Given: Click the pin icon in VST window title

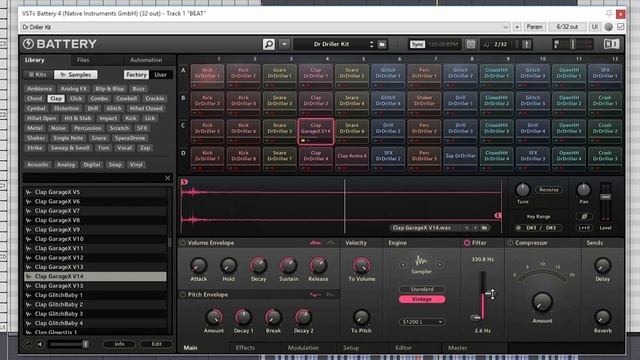Looking at the screenshot, I should 609,13.
